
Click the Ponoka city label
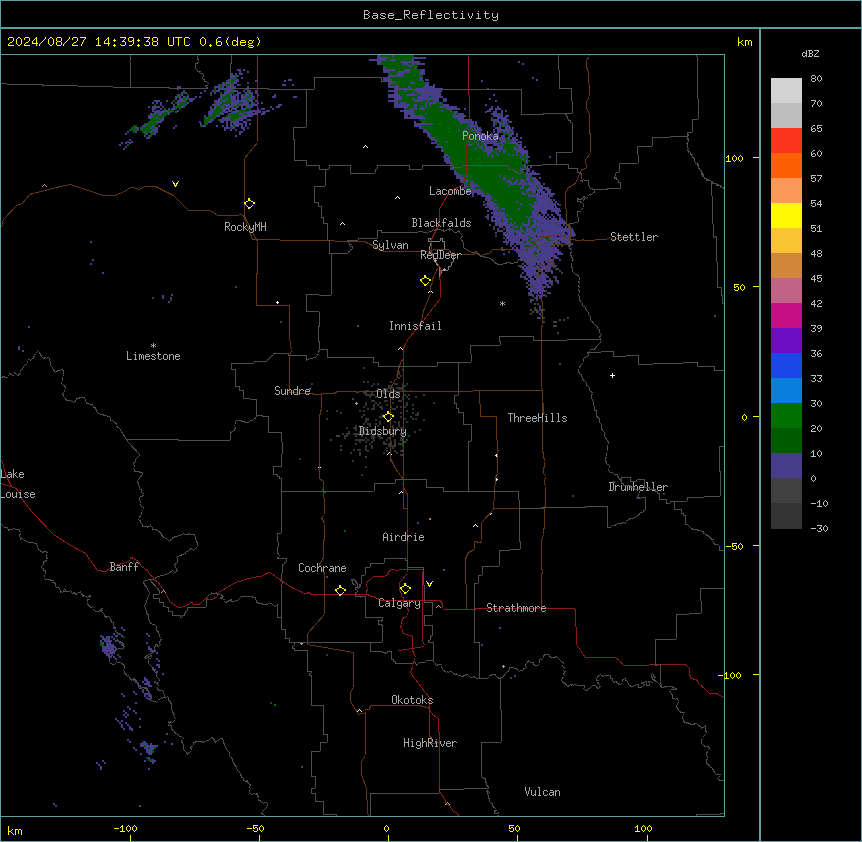pyautogui.click(x=480, y=136)
